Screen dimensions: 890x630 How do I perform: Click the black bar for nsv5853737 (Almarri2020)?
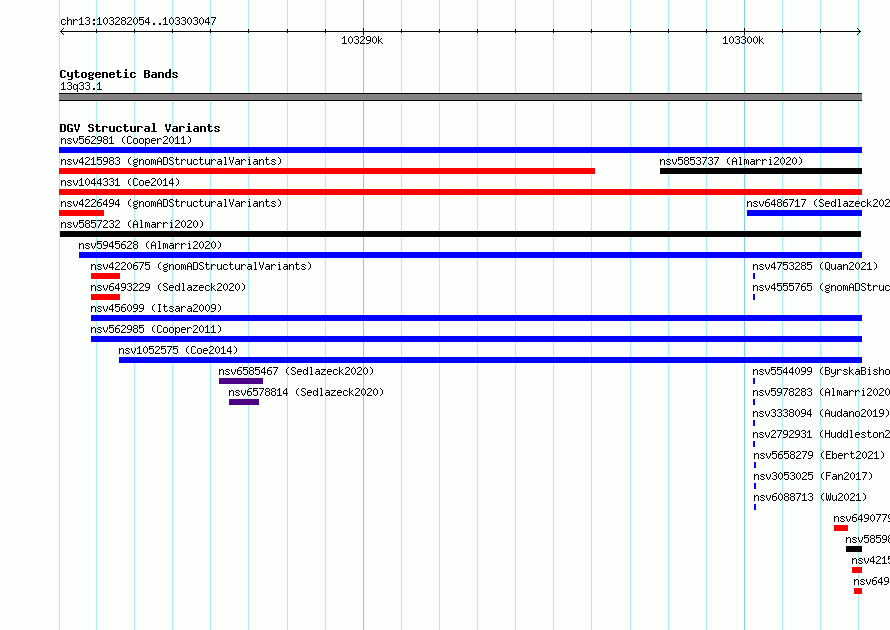(761, 171)
